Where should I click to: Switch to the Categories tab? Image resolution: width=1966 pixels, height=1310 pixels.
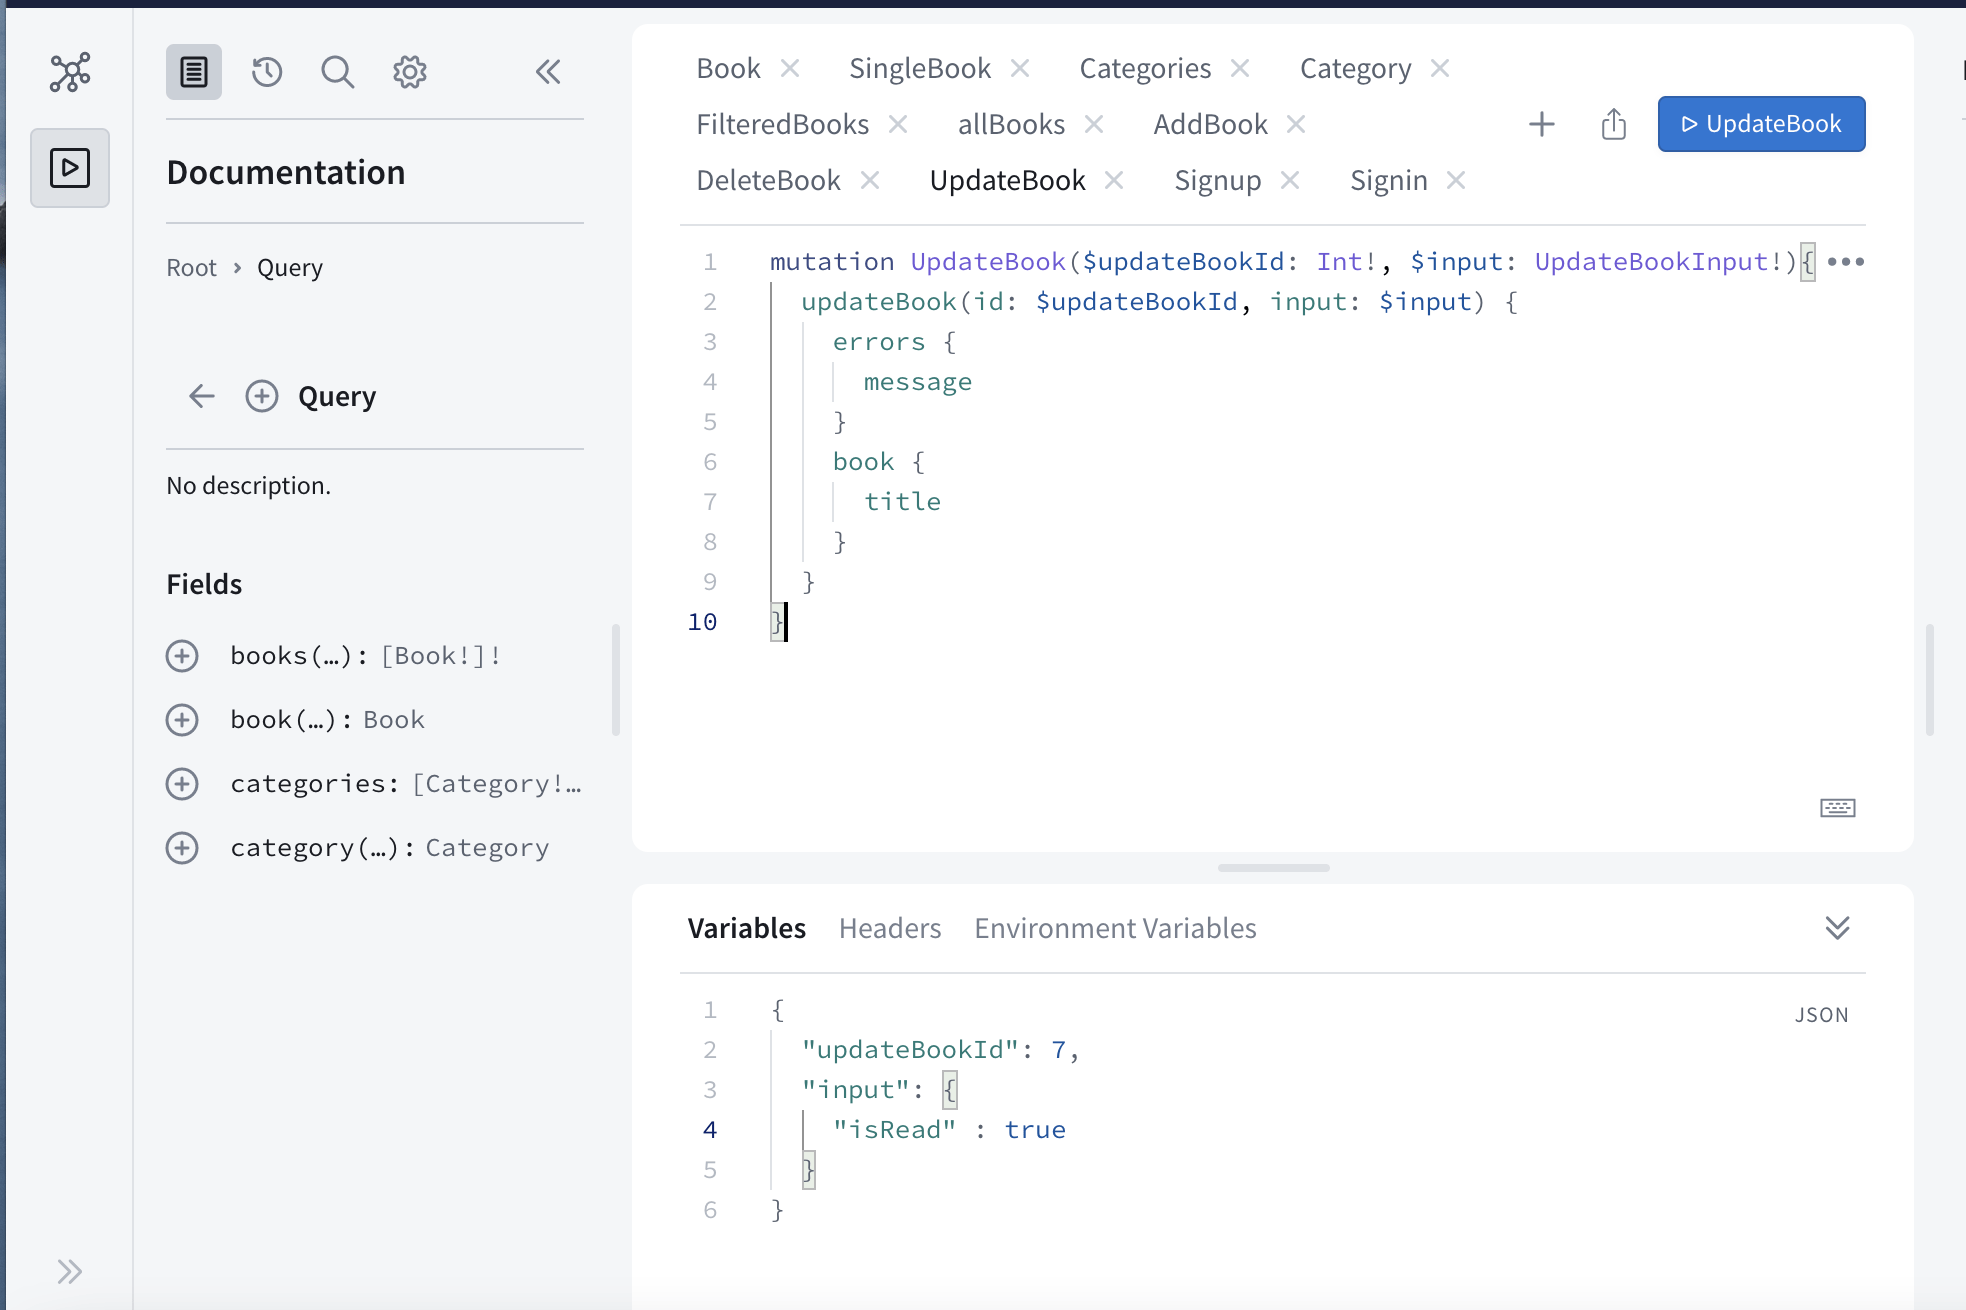pos(1145,68)
